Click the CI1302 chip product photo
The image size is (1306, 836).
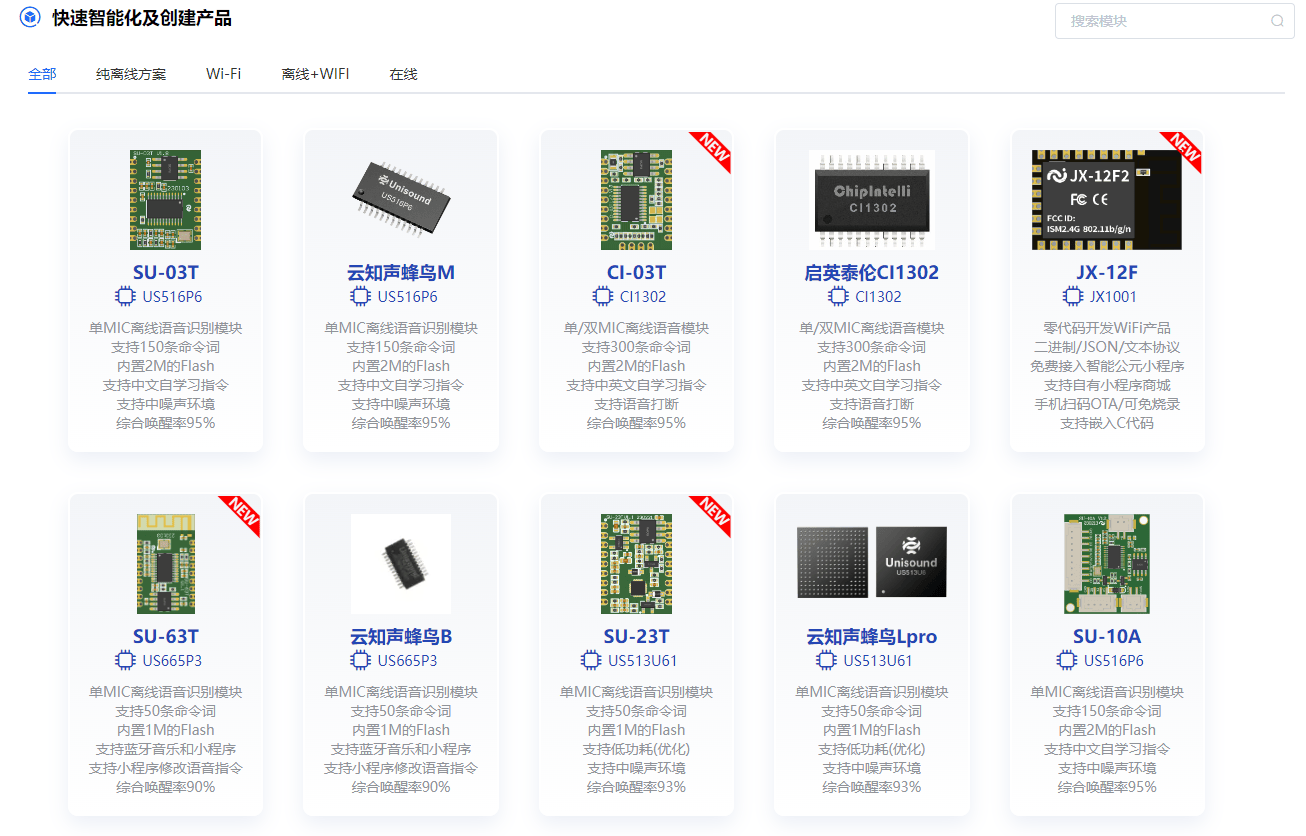click(871, 197)
